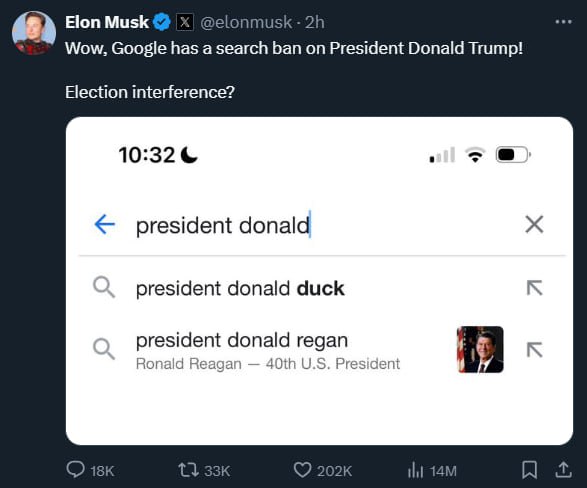Viewport: 587px width, 488px height.
Task: Click the 2h timestamp link
Action: click(314, 22)
